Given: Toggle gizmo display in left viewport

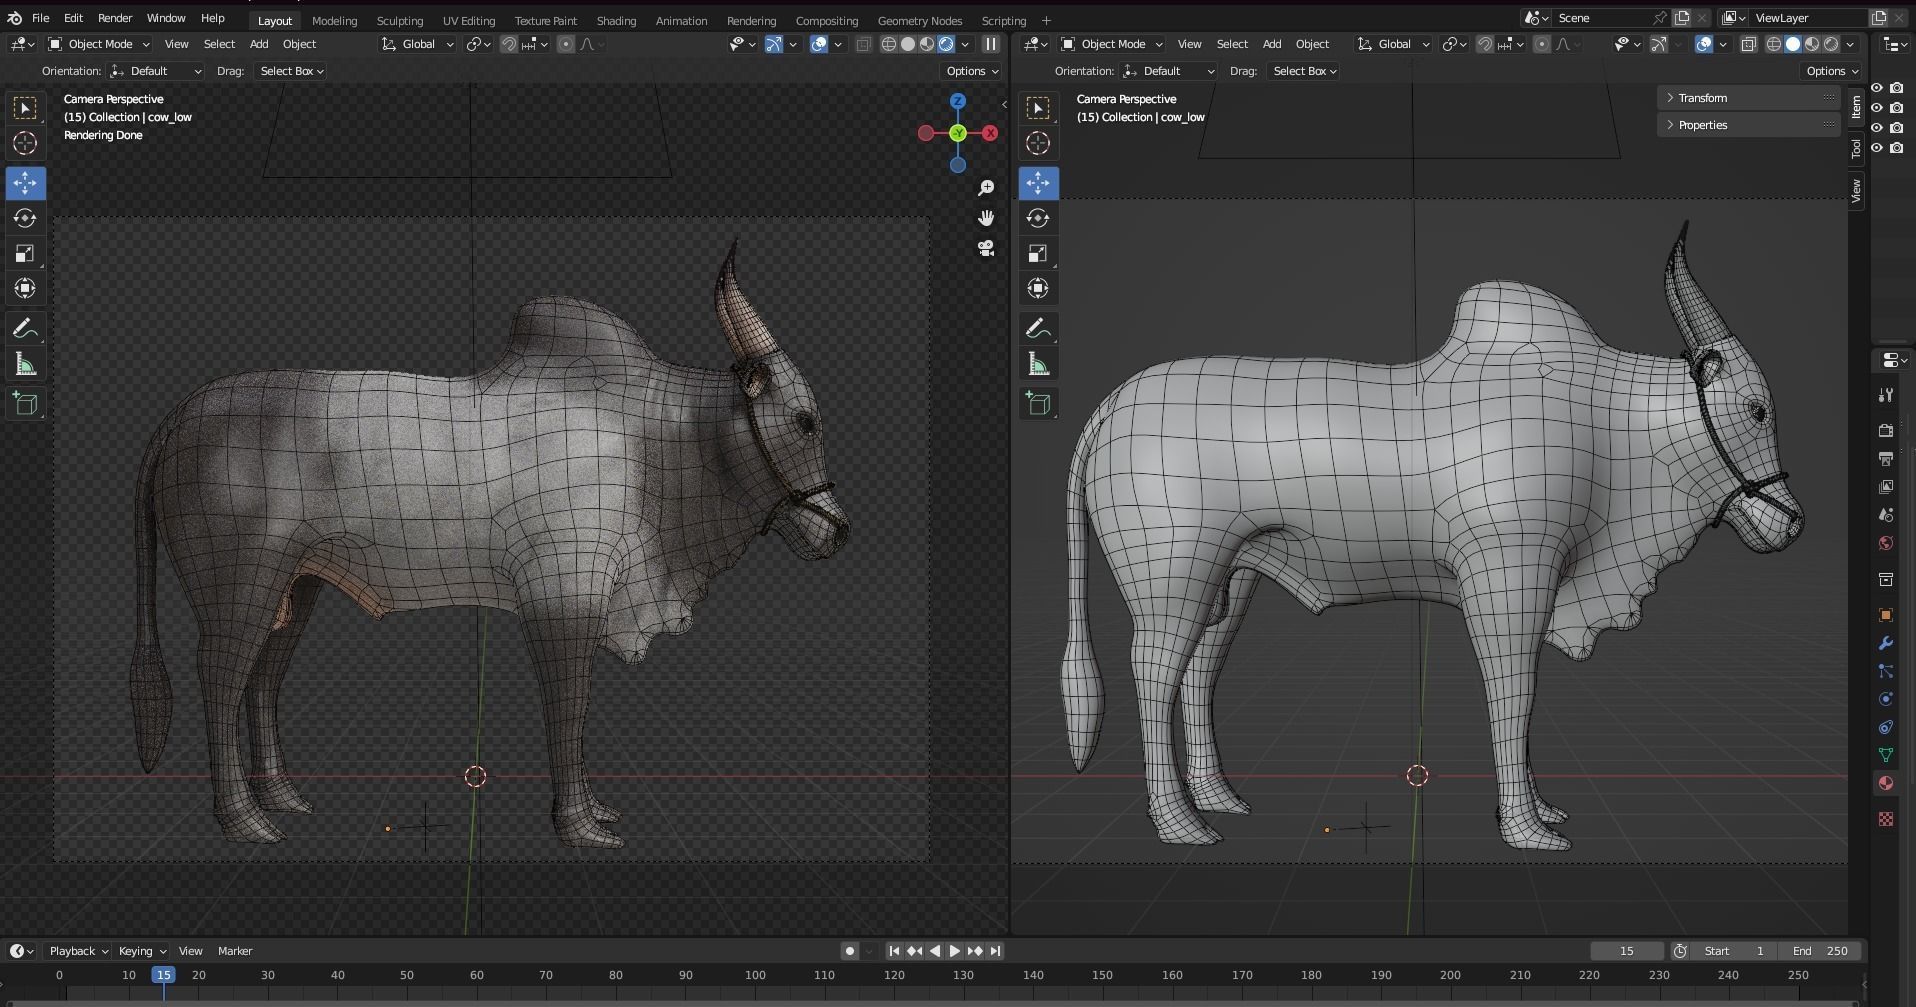Looking at the screenshot, I should coord(774,44).
